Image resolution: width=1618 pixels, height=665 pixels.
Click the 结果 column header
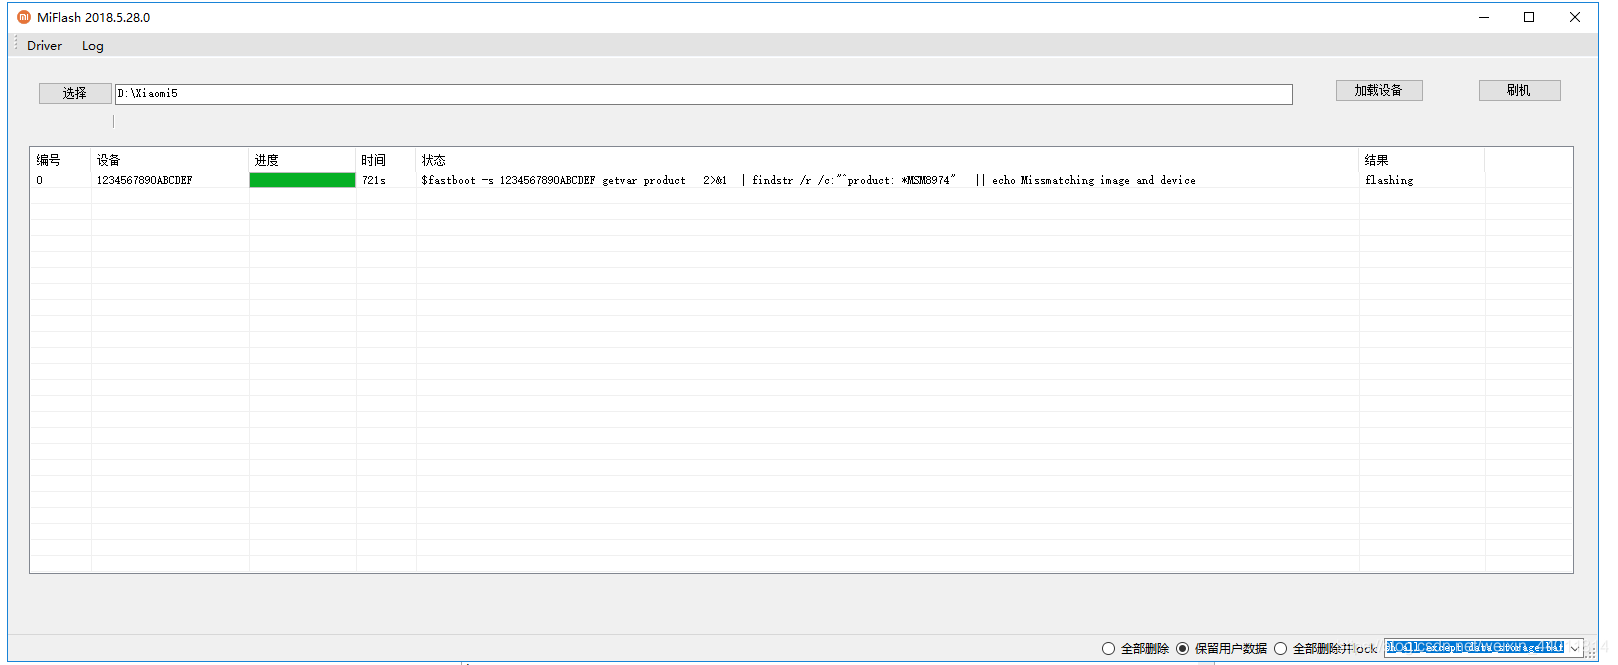[x=1422, y=160]
